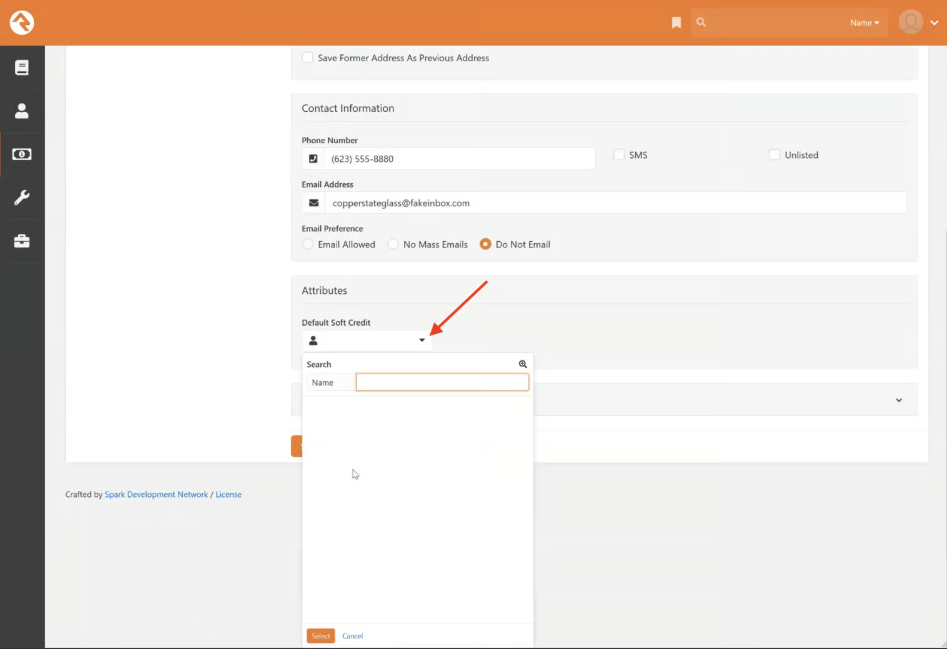Select the Email Allowed radio option

click(x=308, y=244)
